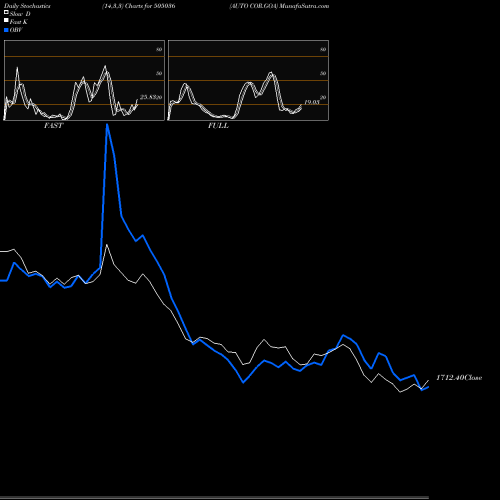Select the "OBV" legend label
The image size is (500, 500).
pyautogui.click(x=16, y=30)
